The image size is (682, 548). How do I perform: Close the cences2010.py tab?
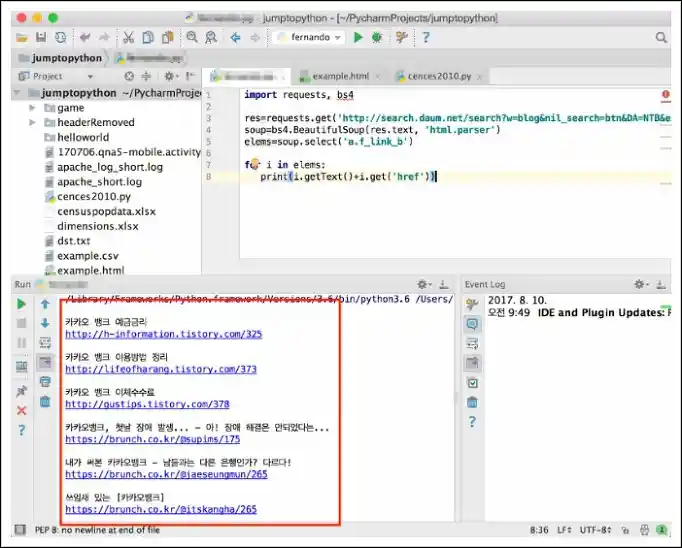(479, 77)
